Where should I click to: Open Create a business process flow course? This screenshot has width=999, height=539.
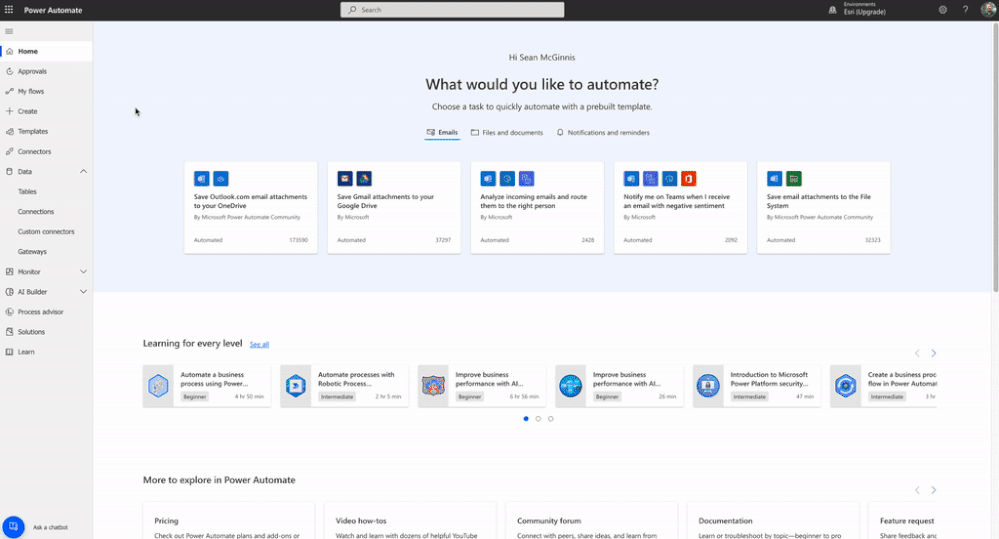coord(884,385)
